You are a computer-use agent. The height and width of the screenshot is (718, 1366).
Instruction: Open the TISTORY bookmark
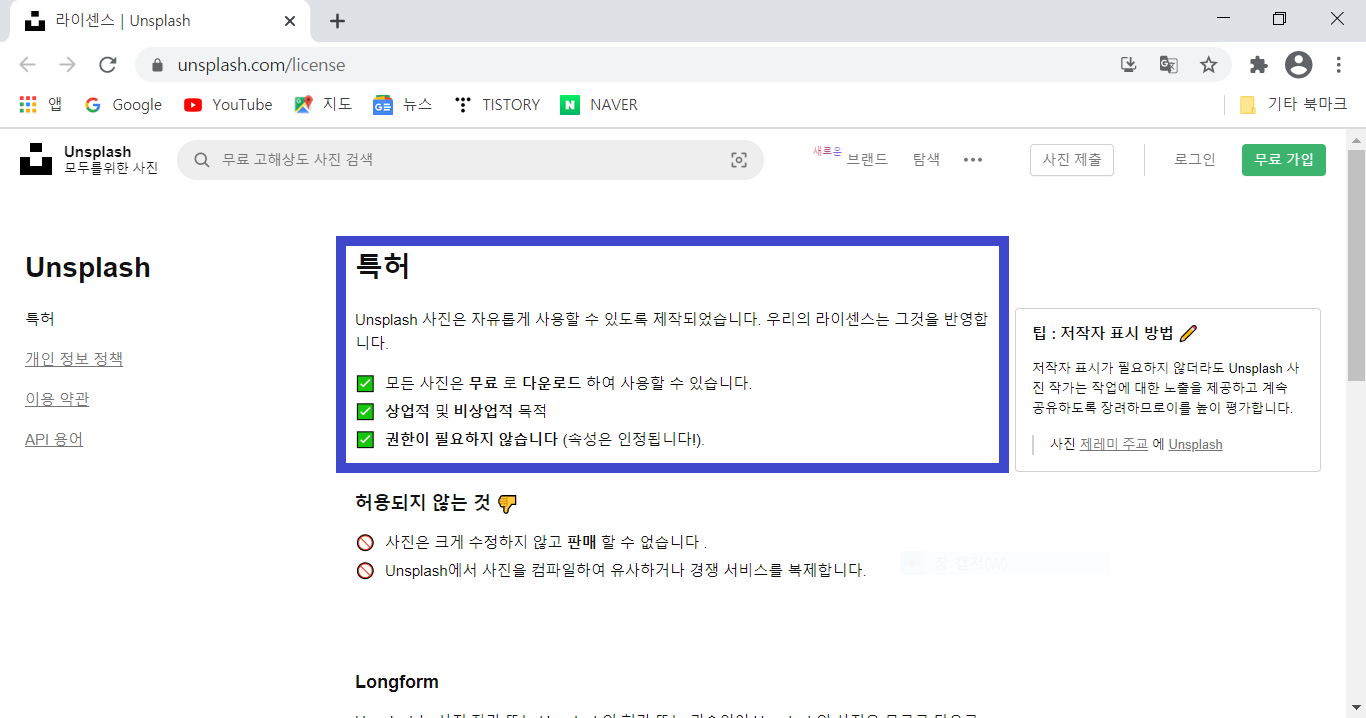tap(497, 104)
